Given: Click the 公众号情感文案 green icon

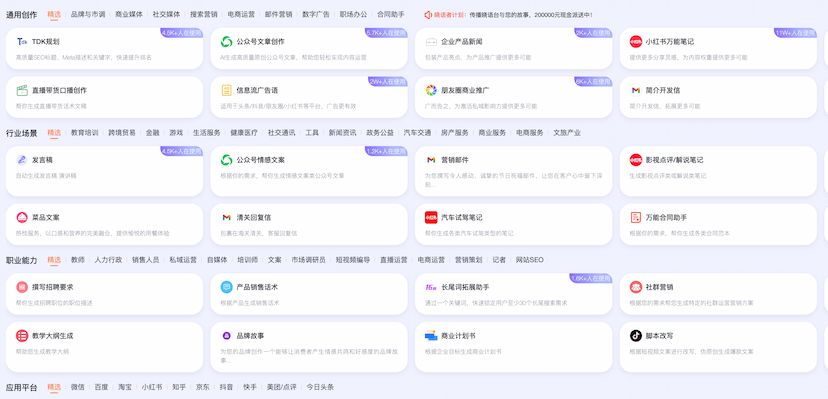Looking at the screenshot, I should coord(227,160).
